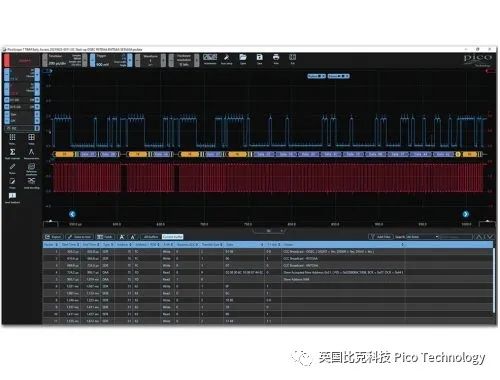Screen dimensions: 500x380
Task: Open channel B settings panel
Action: [21, 89]
